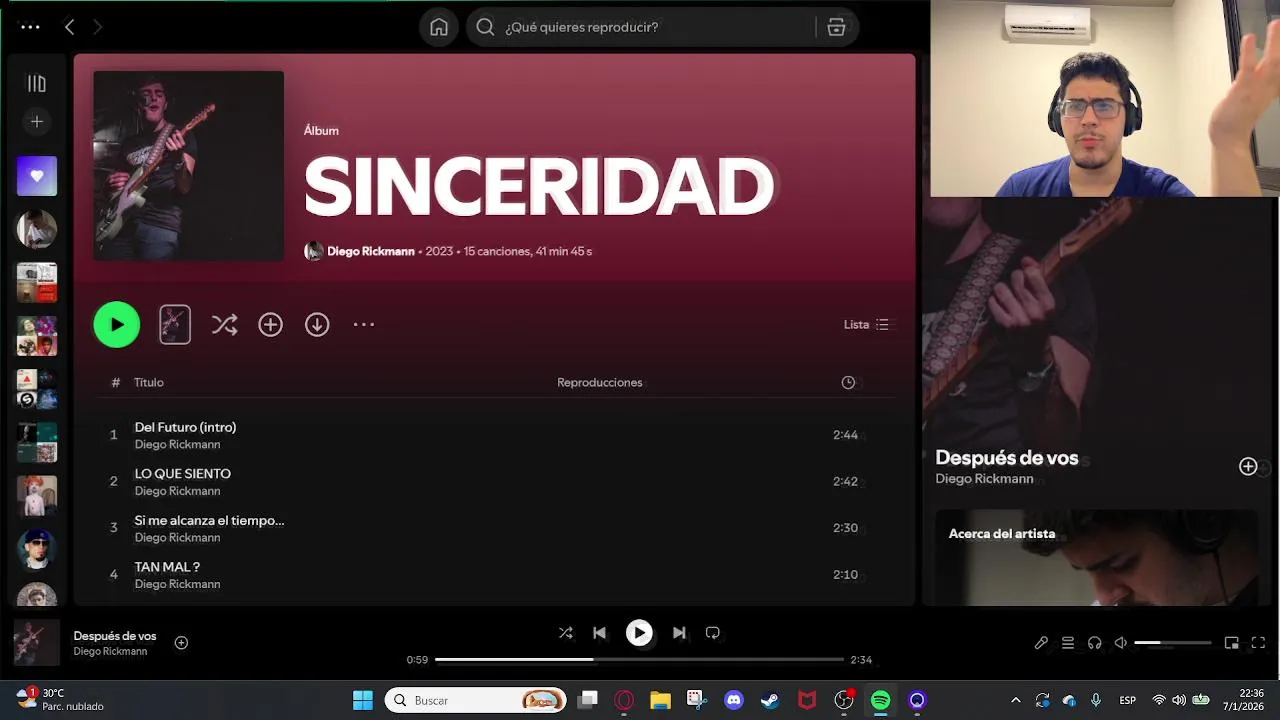Download the SINCERIDAD album
1280x720 pixels.
pos(317,325)
